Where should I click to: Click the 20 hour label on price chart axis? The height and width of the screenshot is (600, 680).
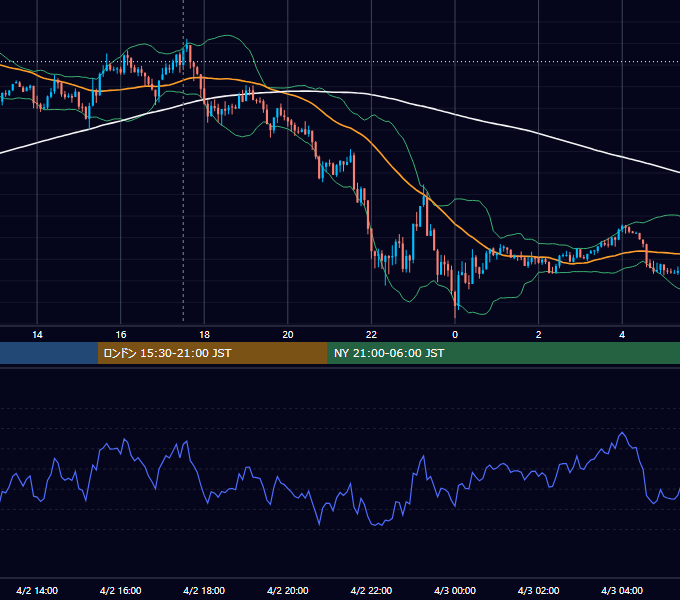288,335
